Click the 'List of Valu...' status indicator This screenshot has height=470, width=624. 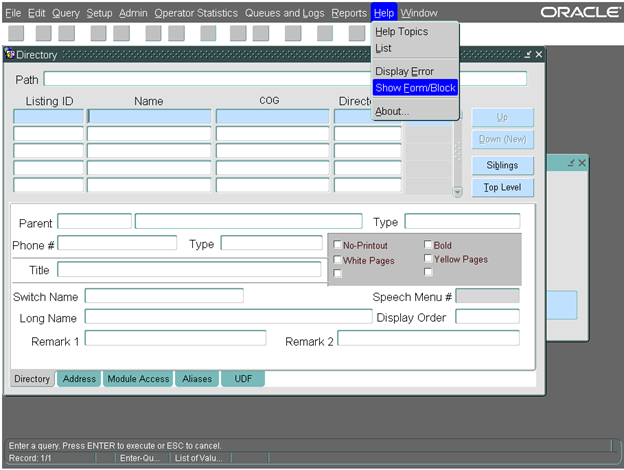coord(199,458)
